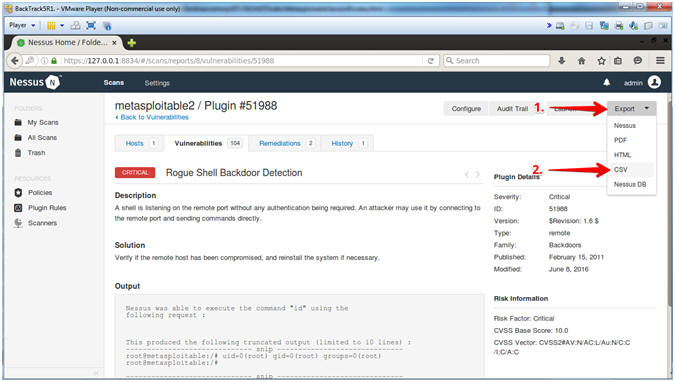The image size is (675, 382).
Task: Show the next vulnerability with right chevron
Action: pos(477,174)
